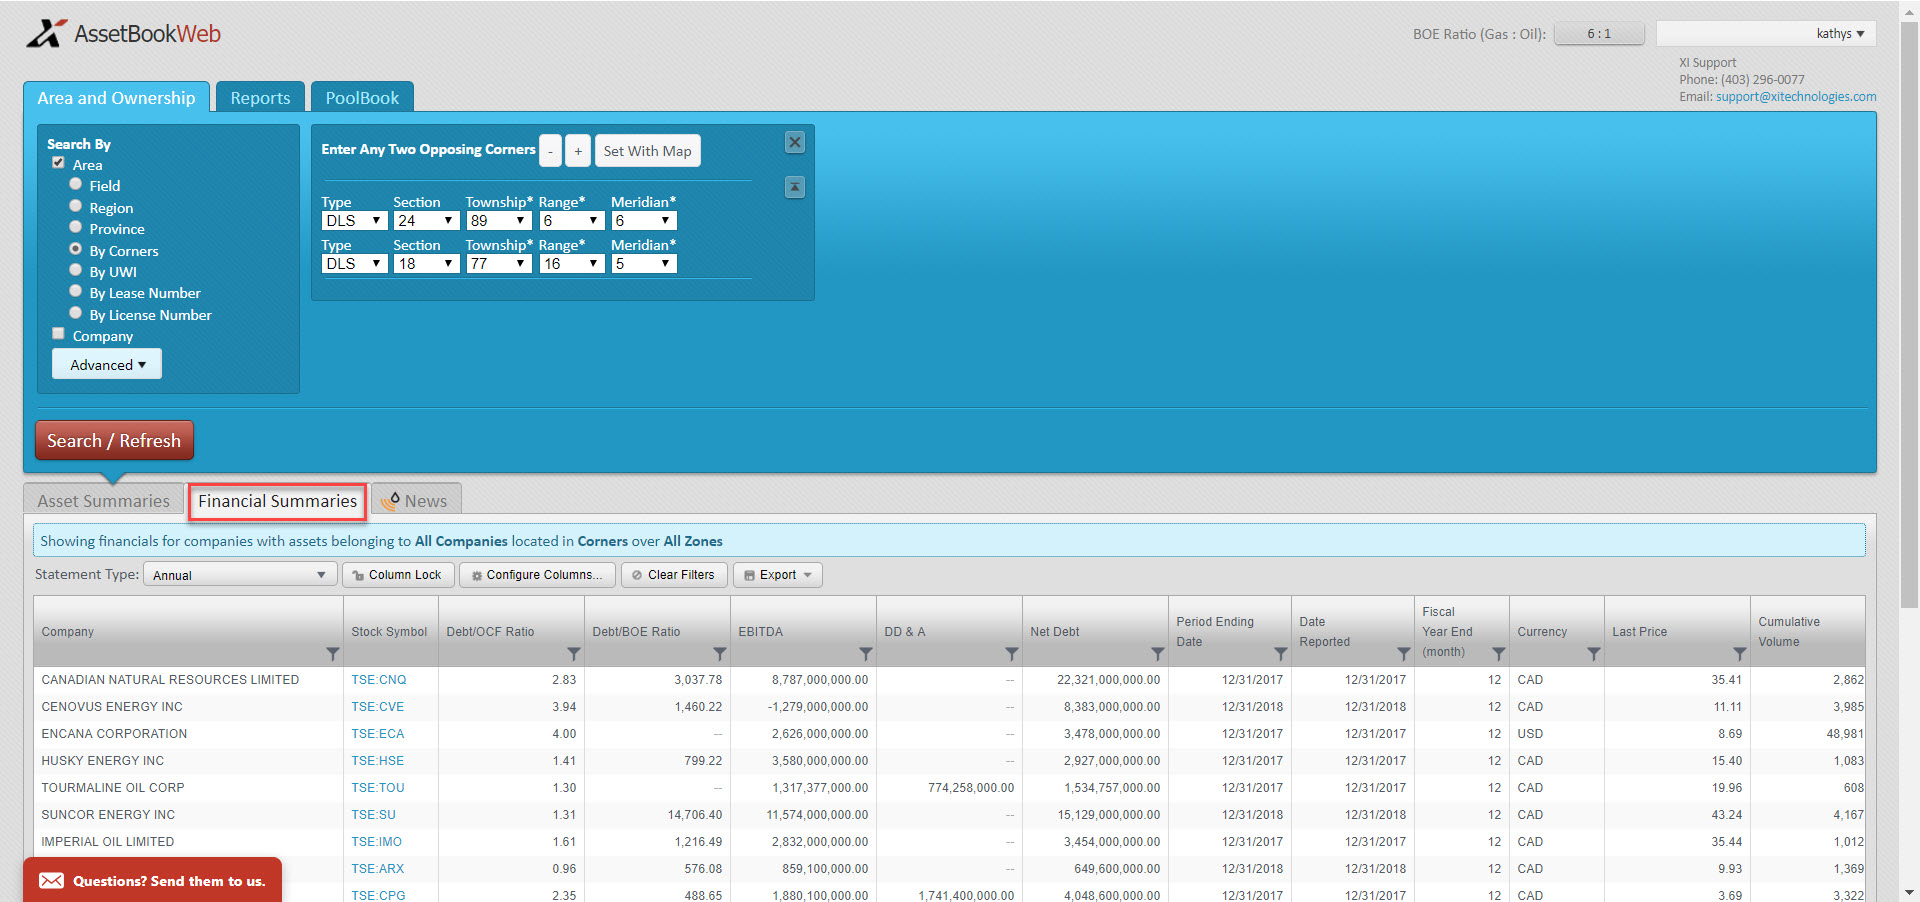Click the Cumulative Volume column header
Screen dimensions: 1920x902
[x=1808, y=632]
